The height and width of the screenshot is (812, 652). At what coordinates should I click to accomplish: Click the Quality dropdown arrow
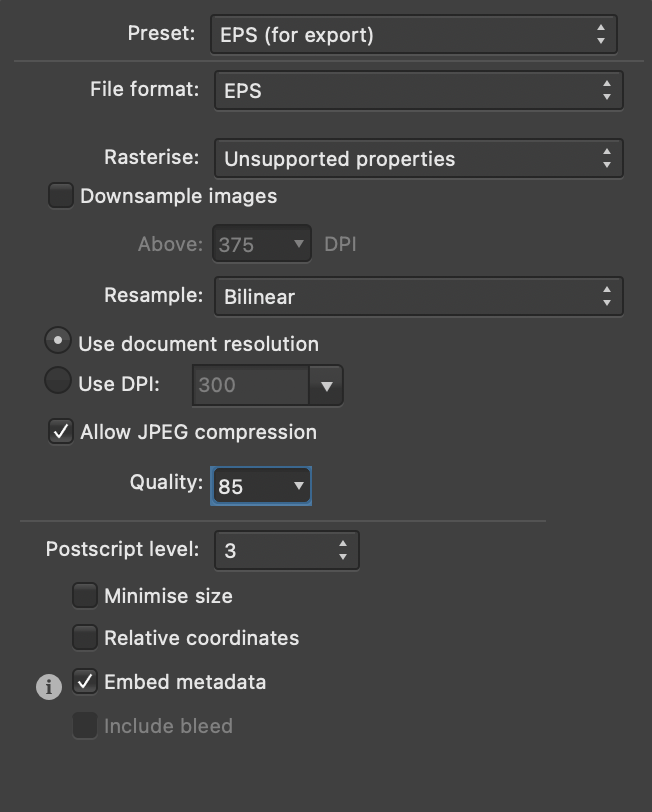click(x=300, y=485)
